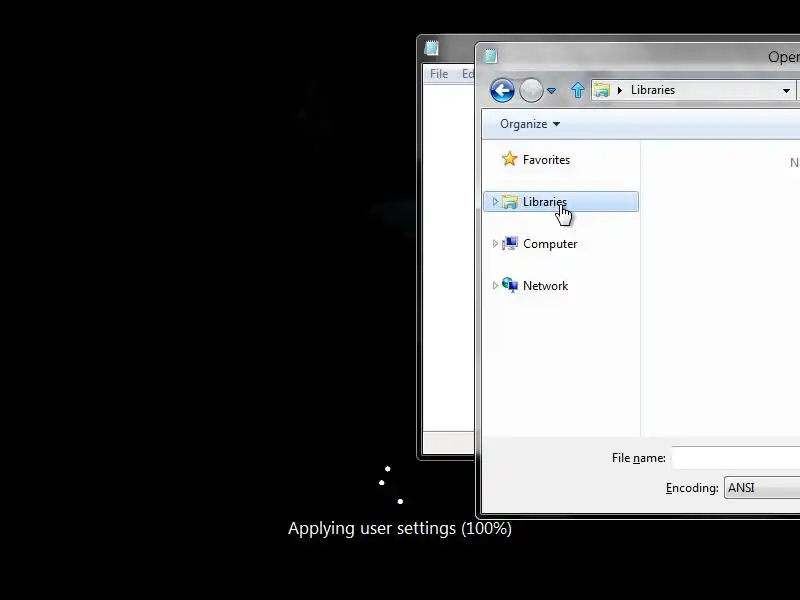Click into the File name field

736,458
